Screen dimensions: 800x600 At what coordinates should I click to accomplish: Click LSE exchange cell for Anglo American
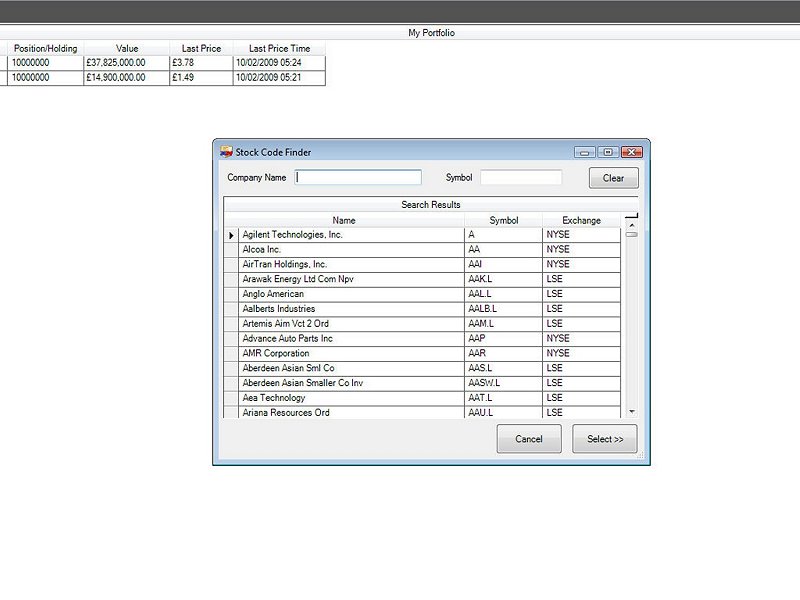coord(582,294)
